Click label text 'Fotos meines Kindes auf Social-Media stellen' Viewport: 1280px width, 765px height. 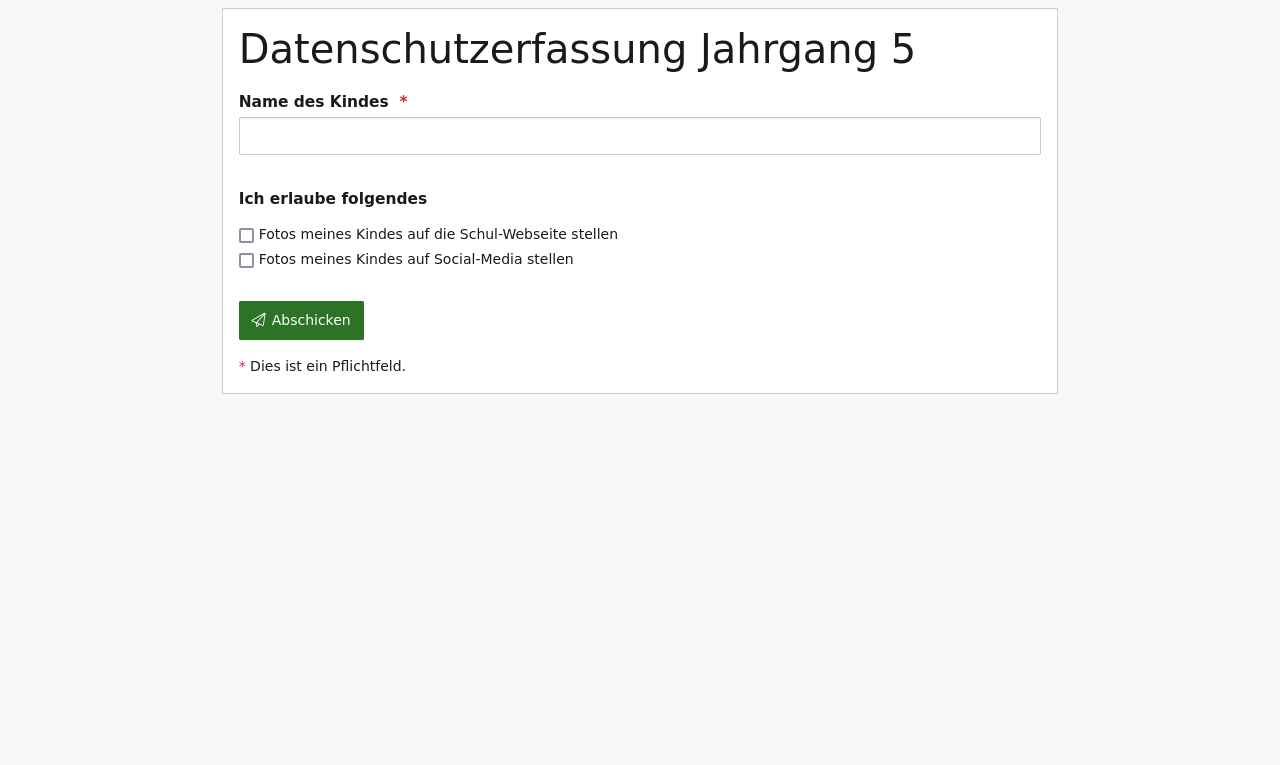416,259
